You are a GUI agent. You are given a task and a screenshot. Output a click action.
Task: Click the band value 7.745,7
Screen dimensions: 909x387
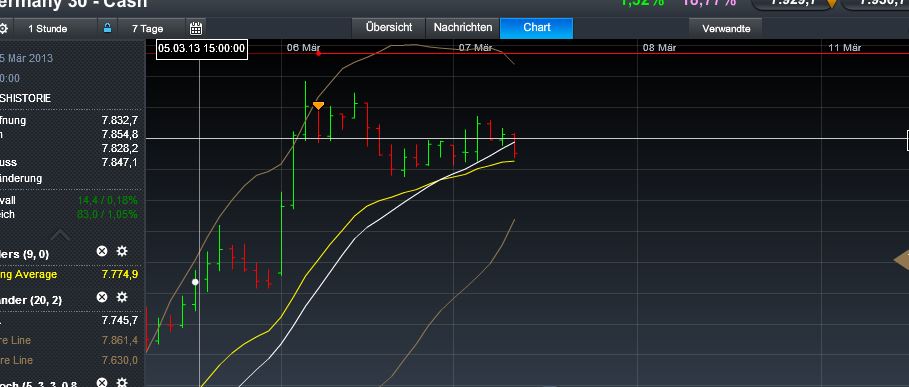119,320
